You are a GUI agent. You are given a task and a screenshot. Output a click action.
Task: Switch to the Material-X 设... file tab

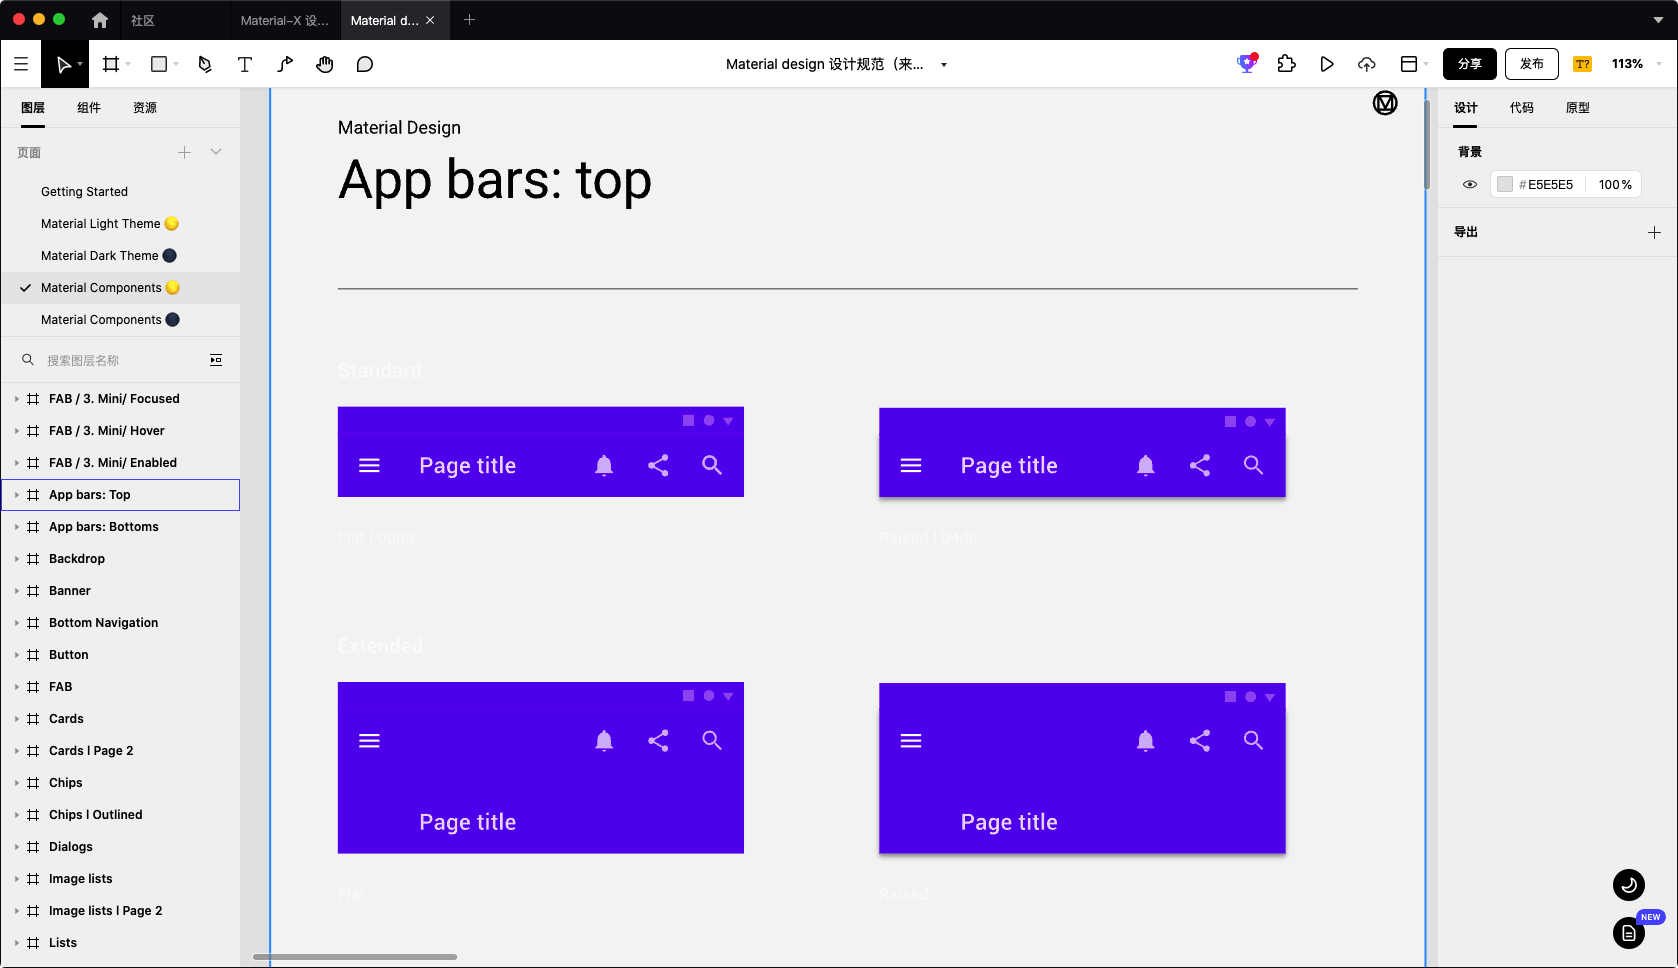pos(285,20)
